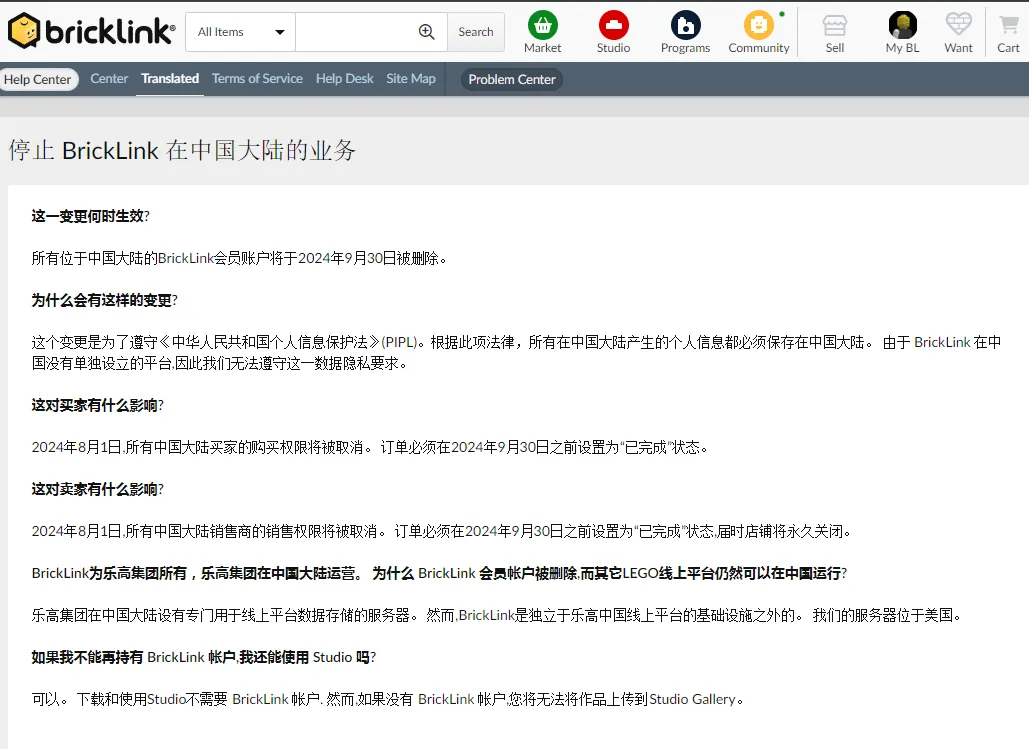The height and width of the screenshot is (749, 1029).
Task: Open the Site Map tab
Action: pyautogui.click(x=411, y=79)
